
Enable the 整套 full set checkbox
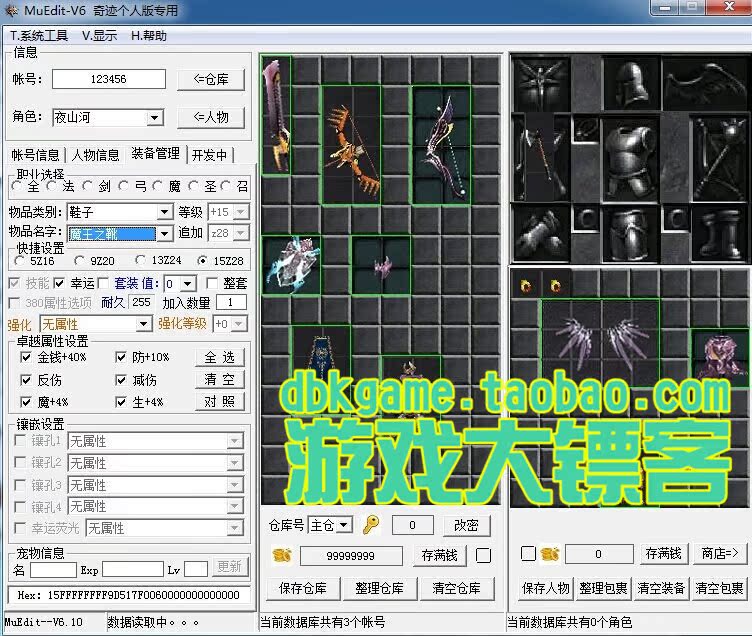(x=212, y=283)
